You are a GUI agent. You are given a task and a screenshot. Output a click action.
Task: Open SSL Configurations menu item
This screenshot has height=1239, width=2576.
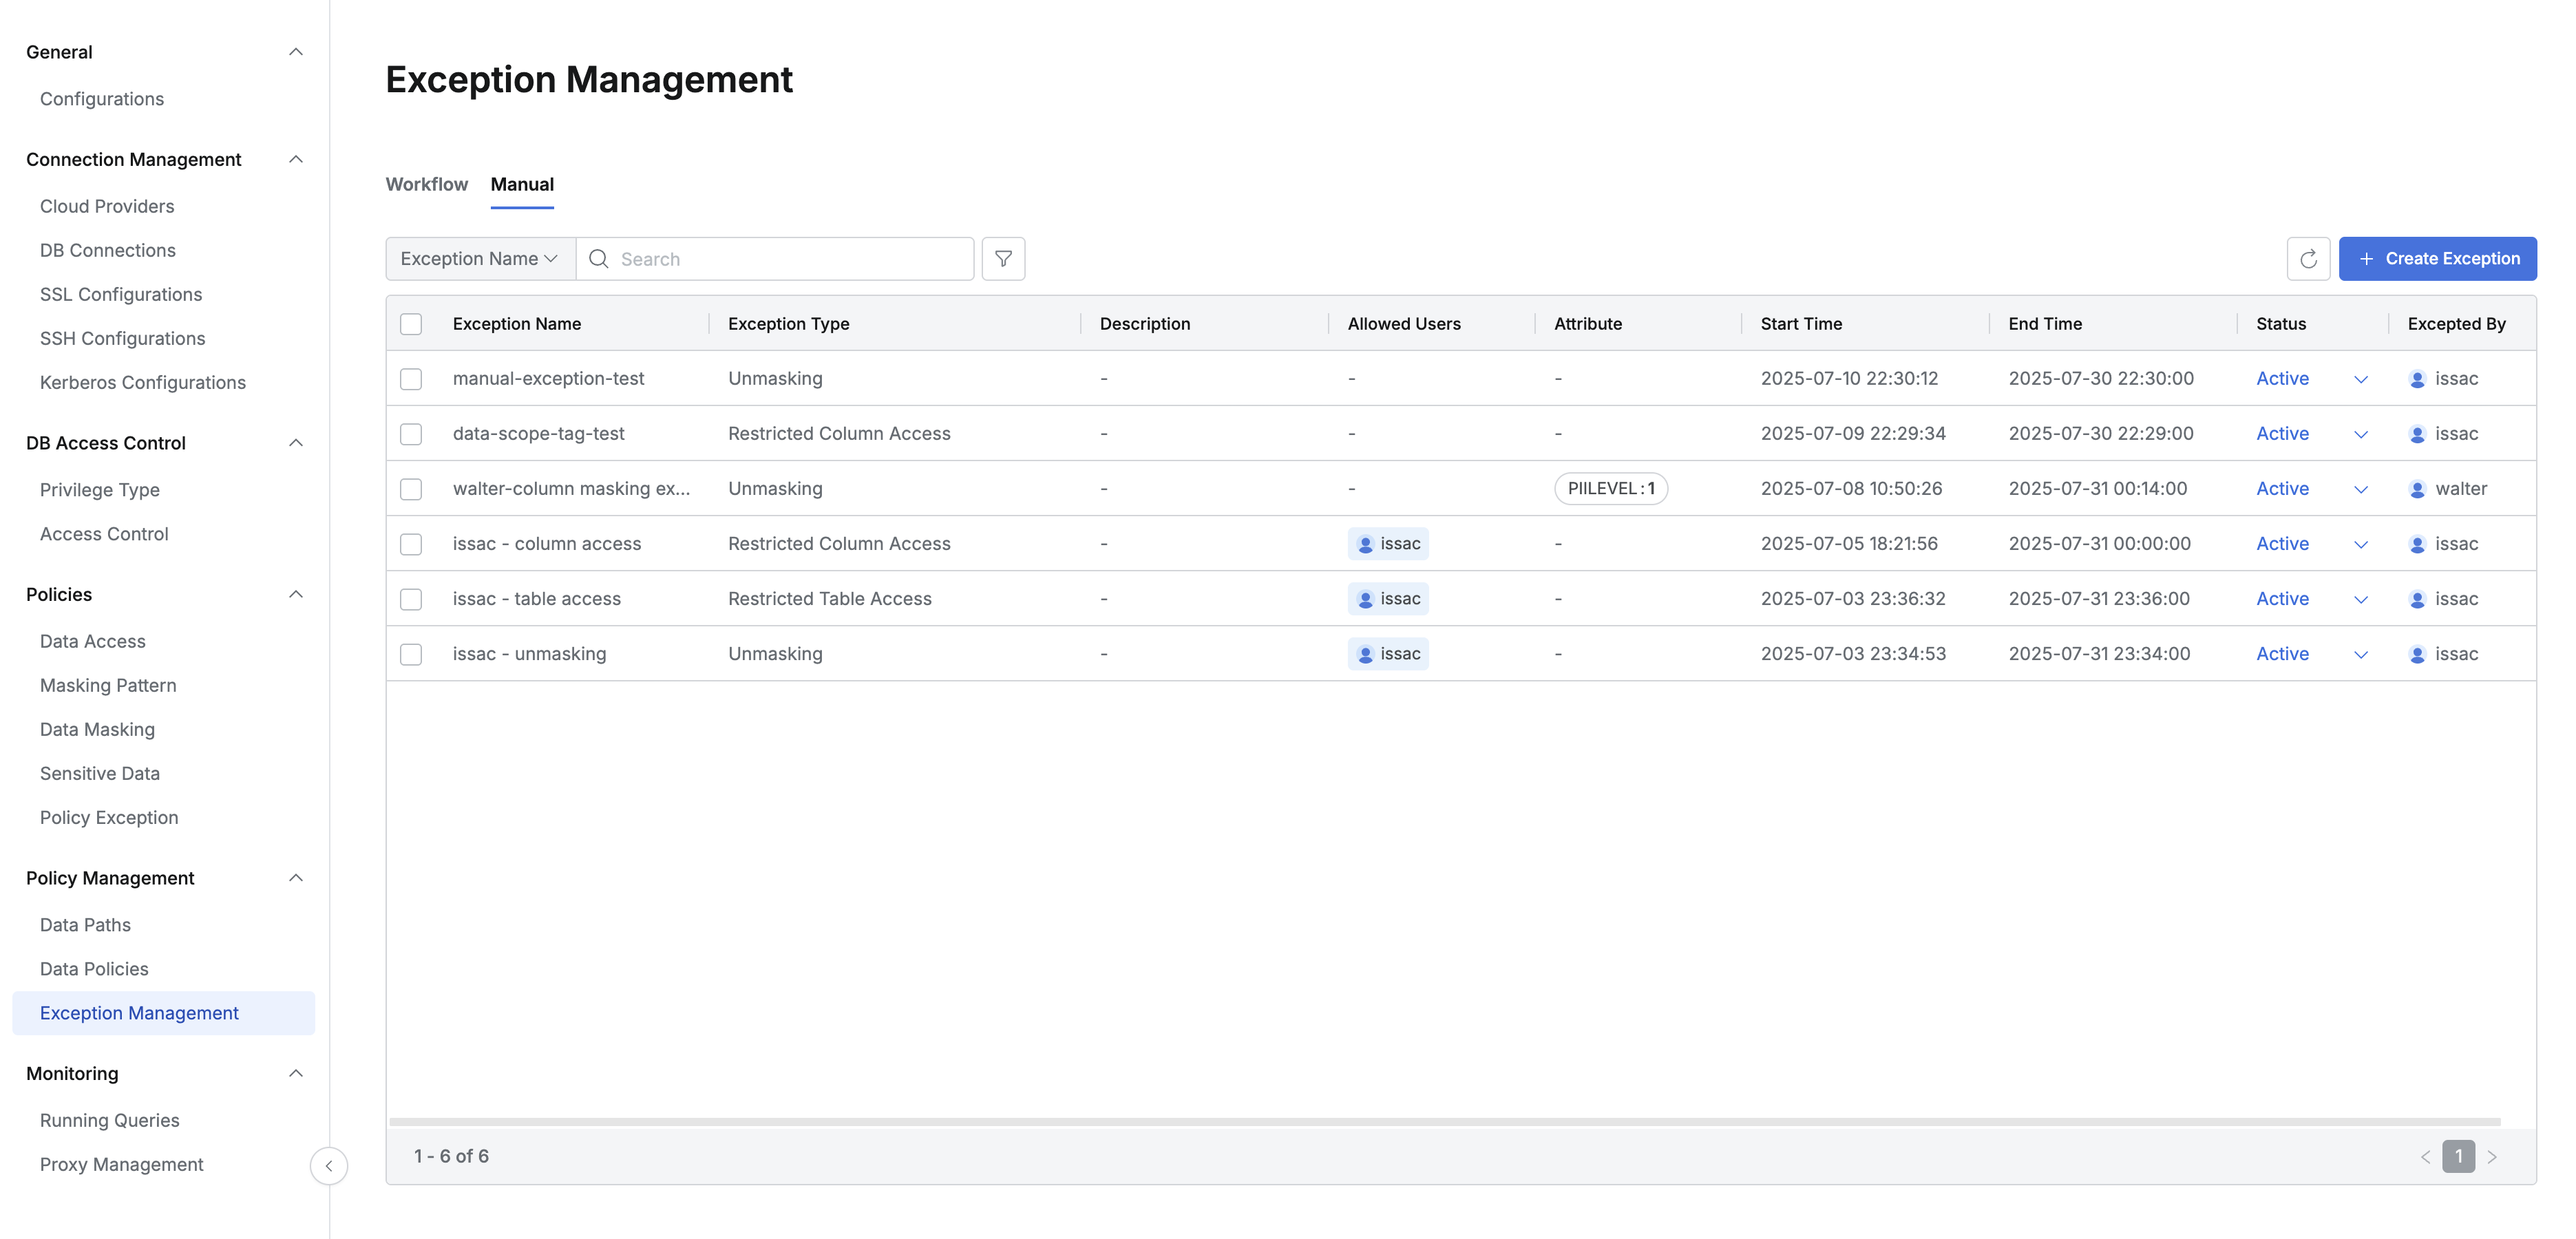point(121,294)
